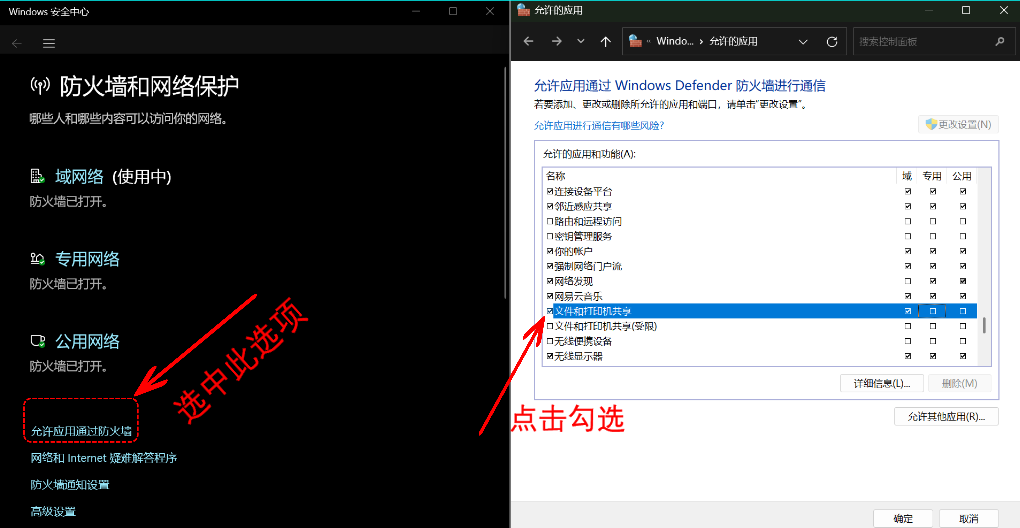Toggle 连接设备平台 name checkbox
Viewport: 1020px width, 528px height.
point(550,191)
